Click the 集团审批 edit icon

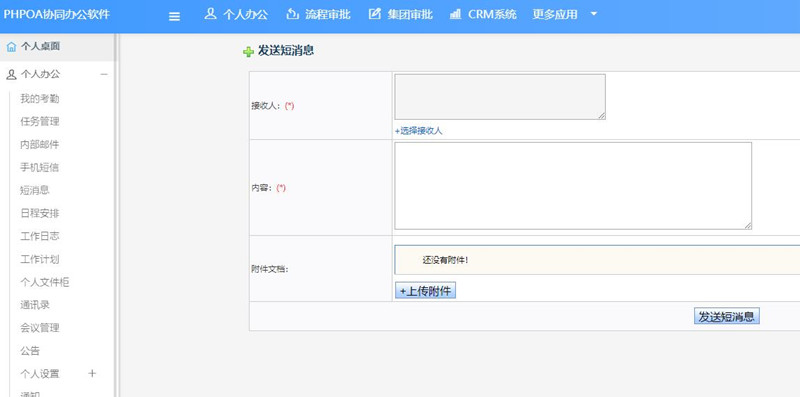pos(374,14)
